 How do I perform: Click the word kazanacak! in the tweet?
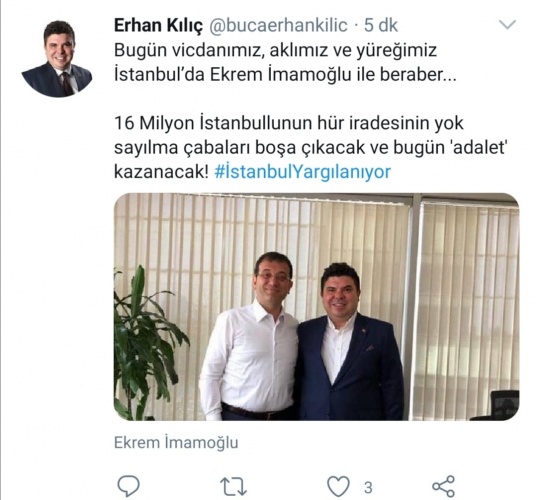pyautogui.click(x=161, y=172)
